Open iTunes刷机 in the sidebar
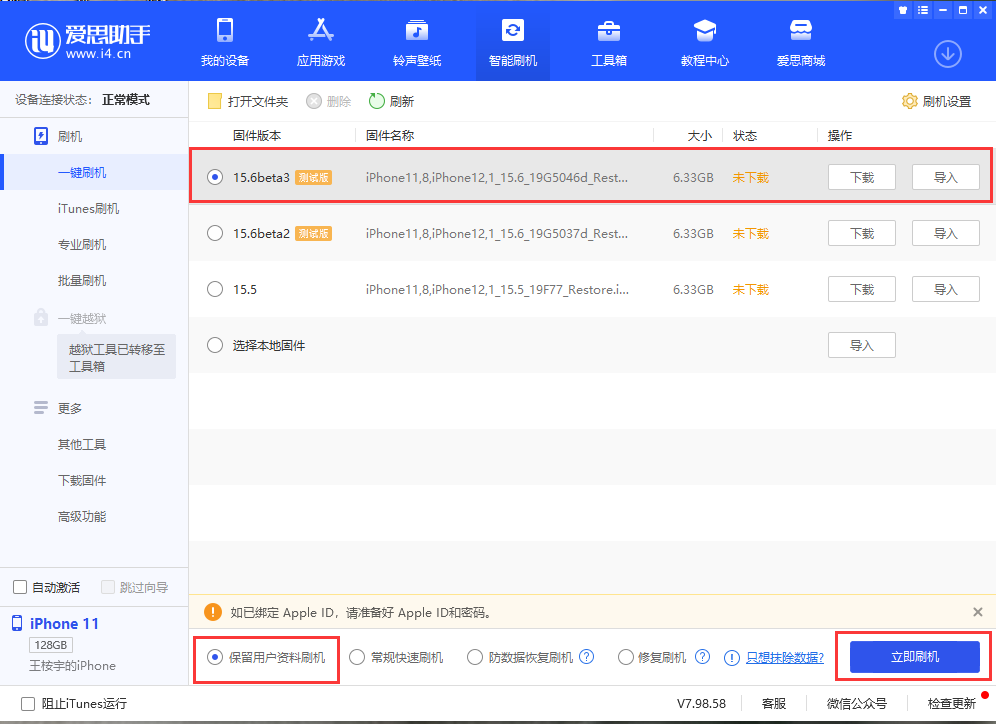The width and height of the screenshot is (996, 724). [89, 208]
